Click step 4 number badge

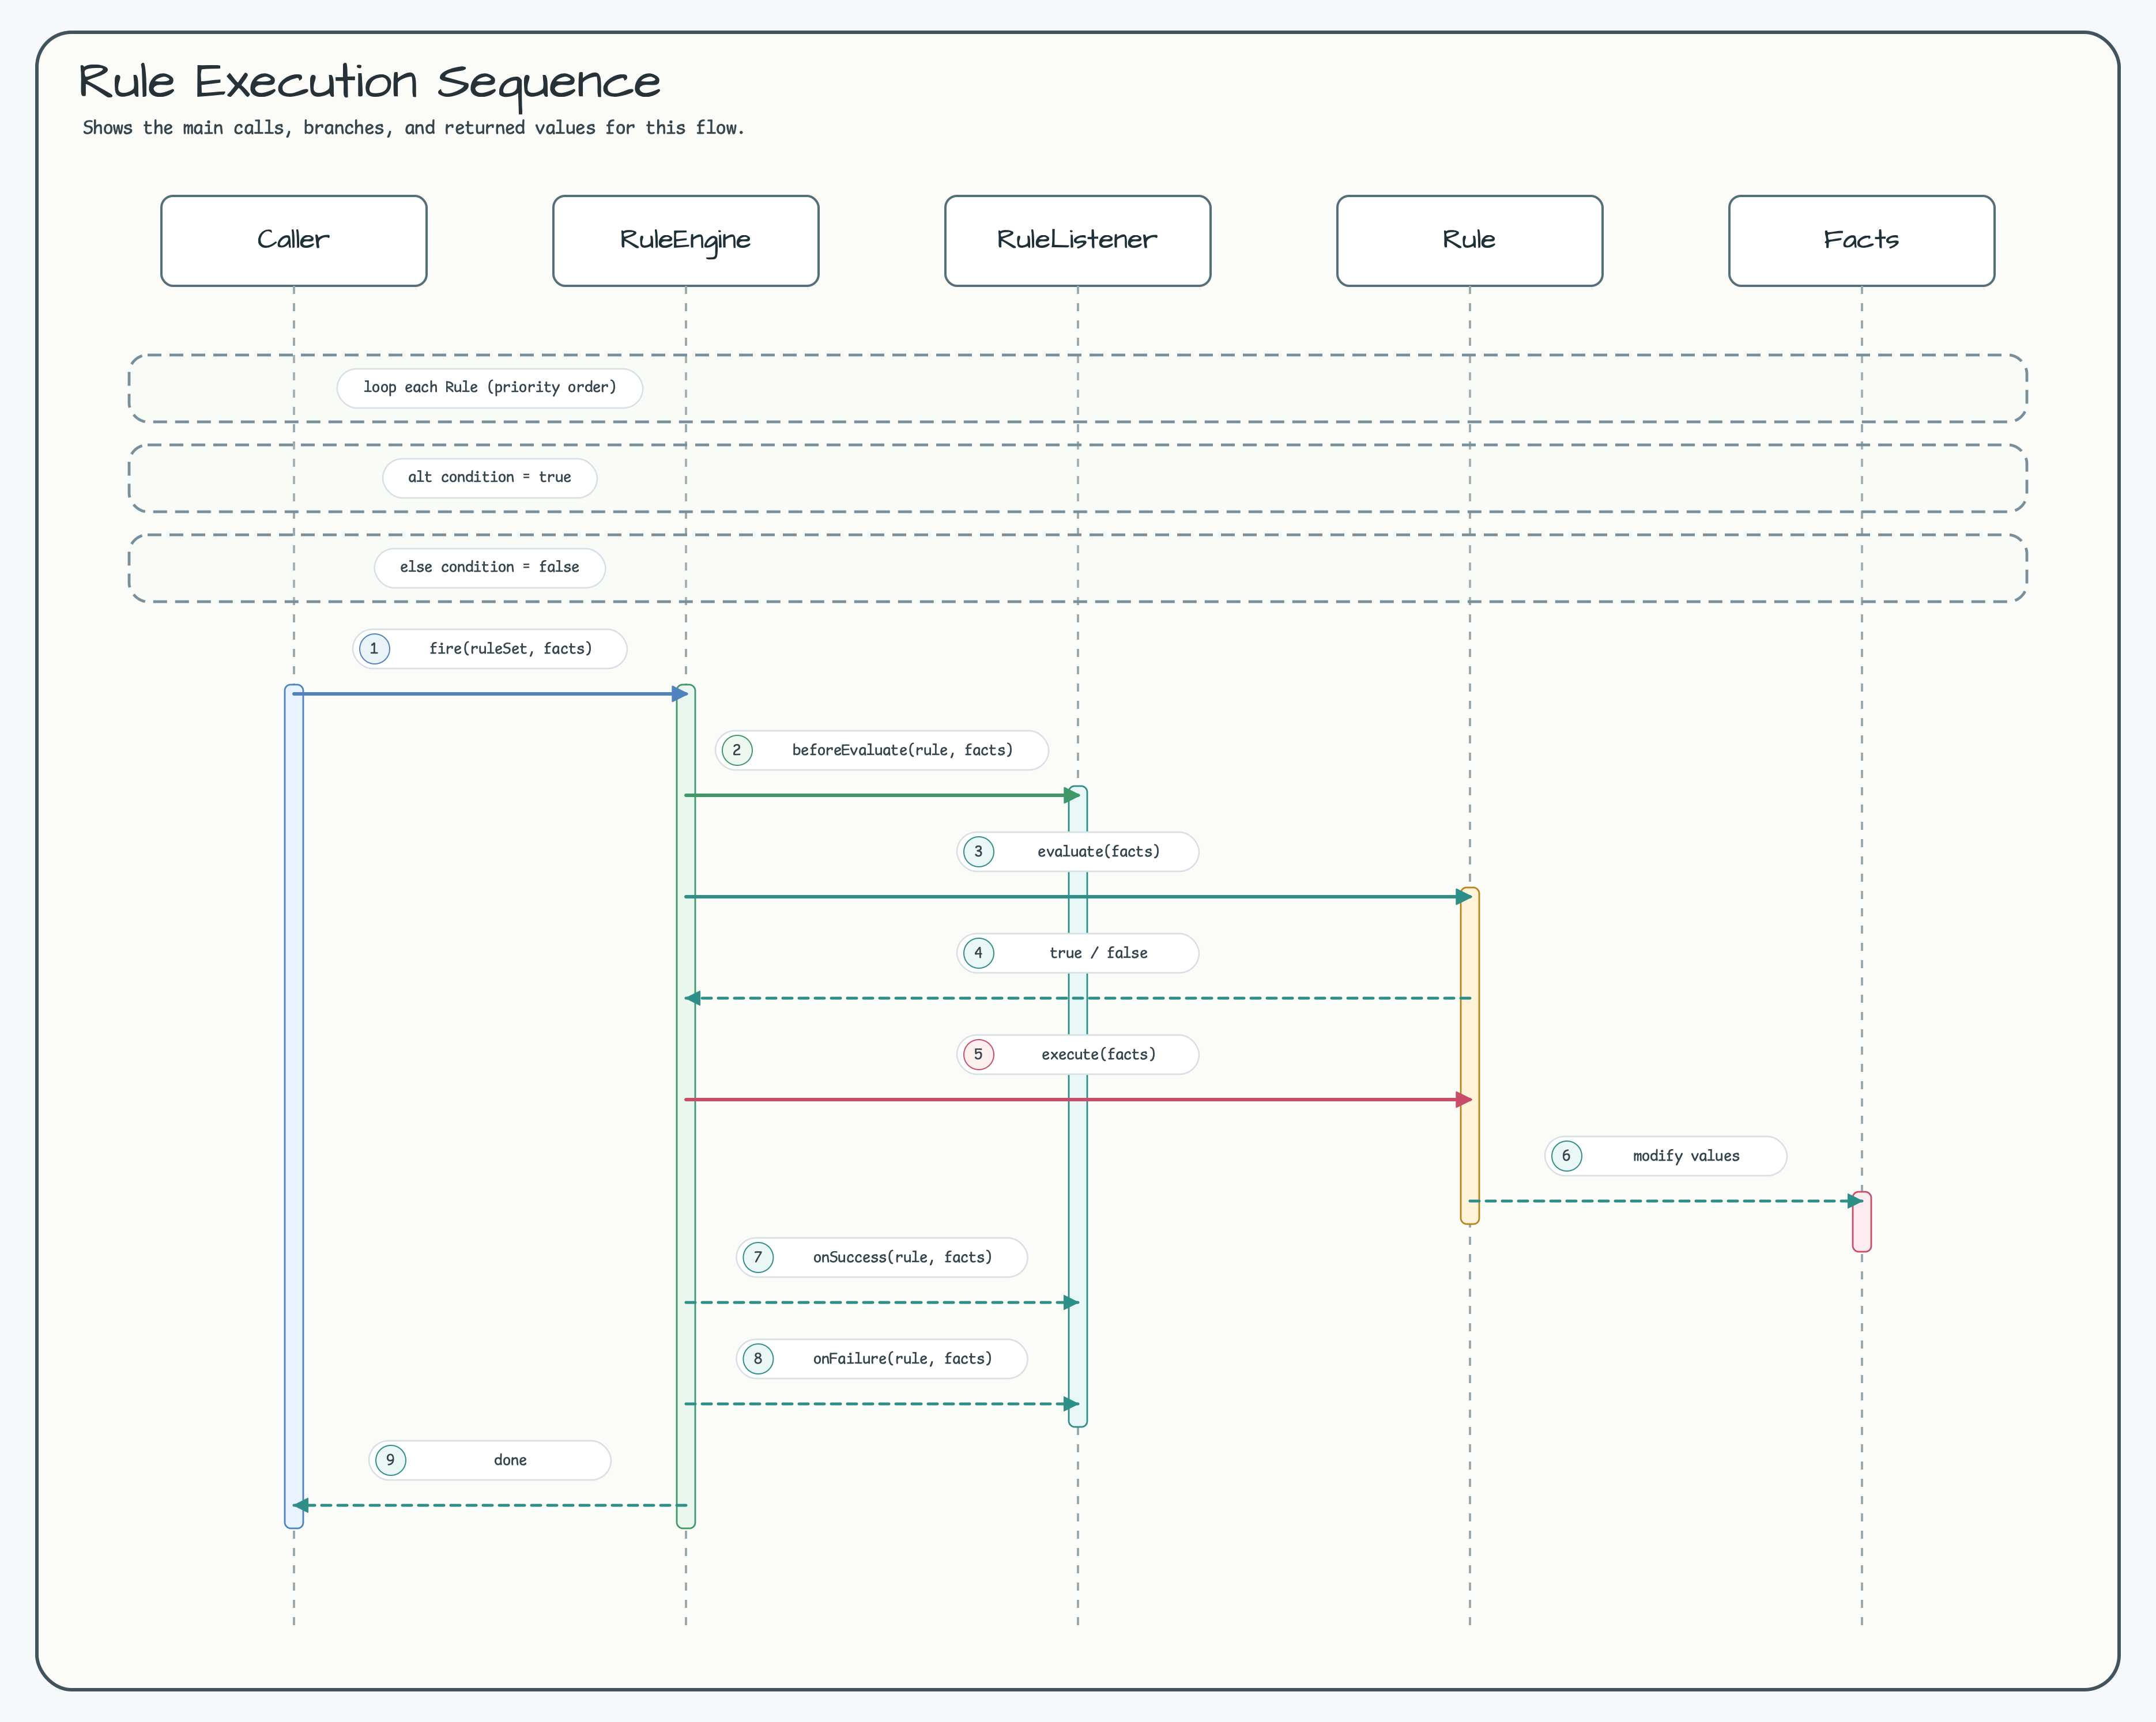[978, 953]
